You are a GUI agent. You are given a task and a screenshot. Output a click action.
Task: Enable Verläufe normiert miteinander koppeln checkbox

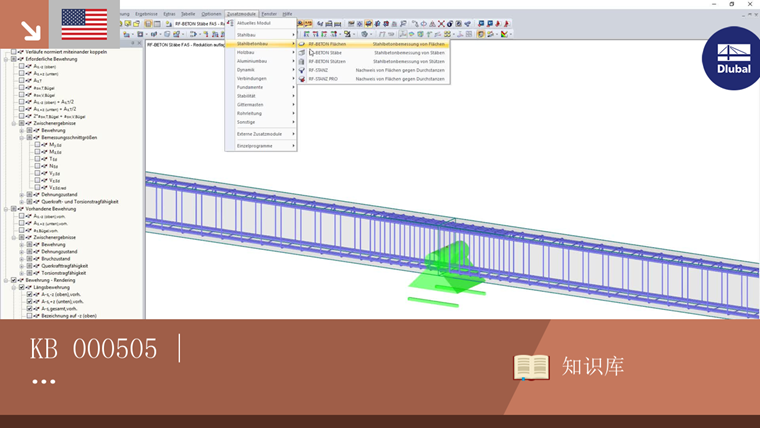click(x=14, y=51)
